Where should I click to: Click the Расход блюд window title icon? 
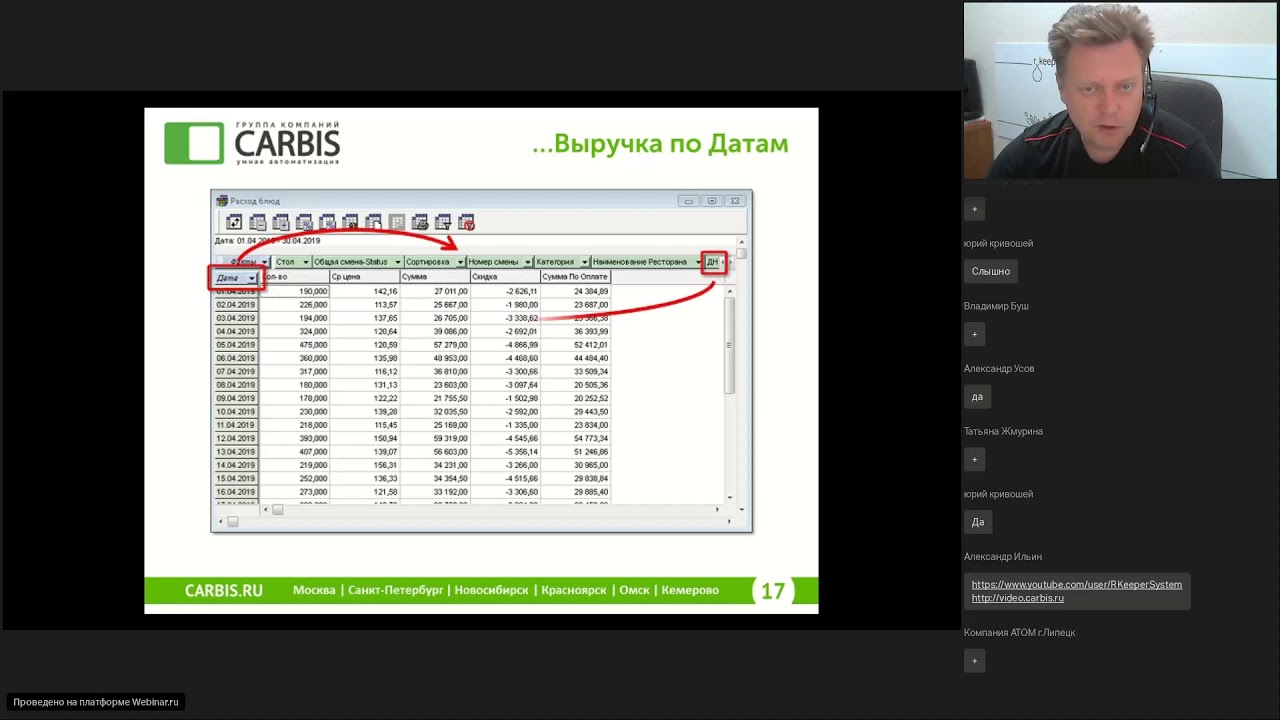(x=222, y=201)
